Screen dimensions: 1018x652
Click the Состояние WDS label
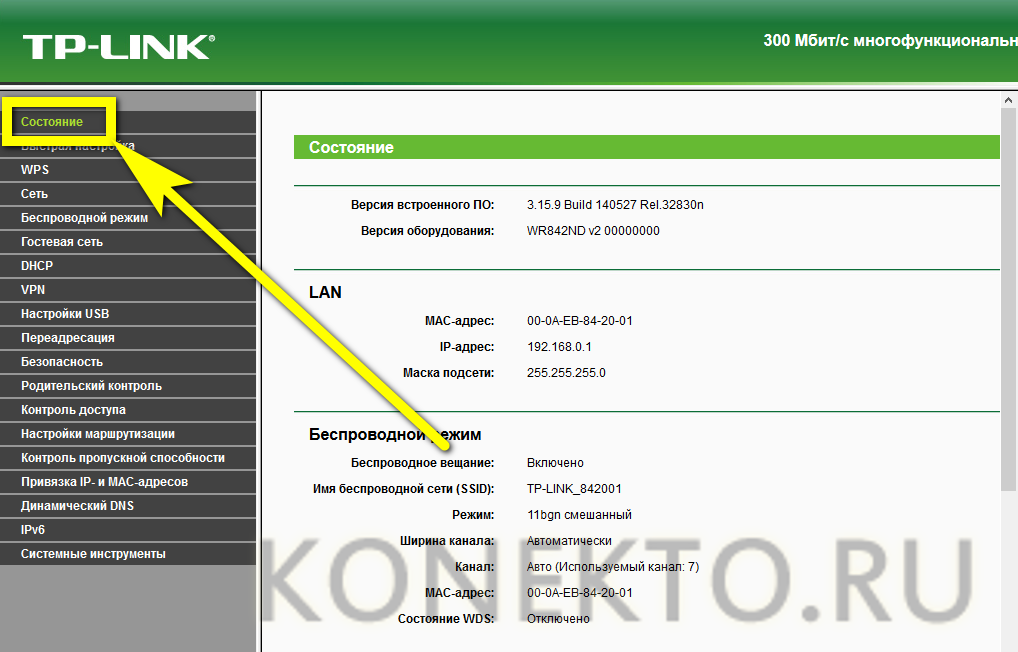pos(446,618)
